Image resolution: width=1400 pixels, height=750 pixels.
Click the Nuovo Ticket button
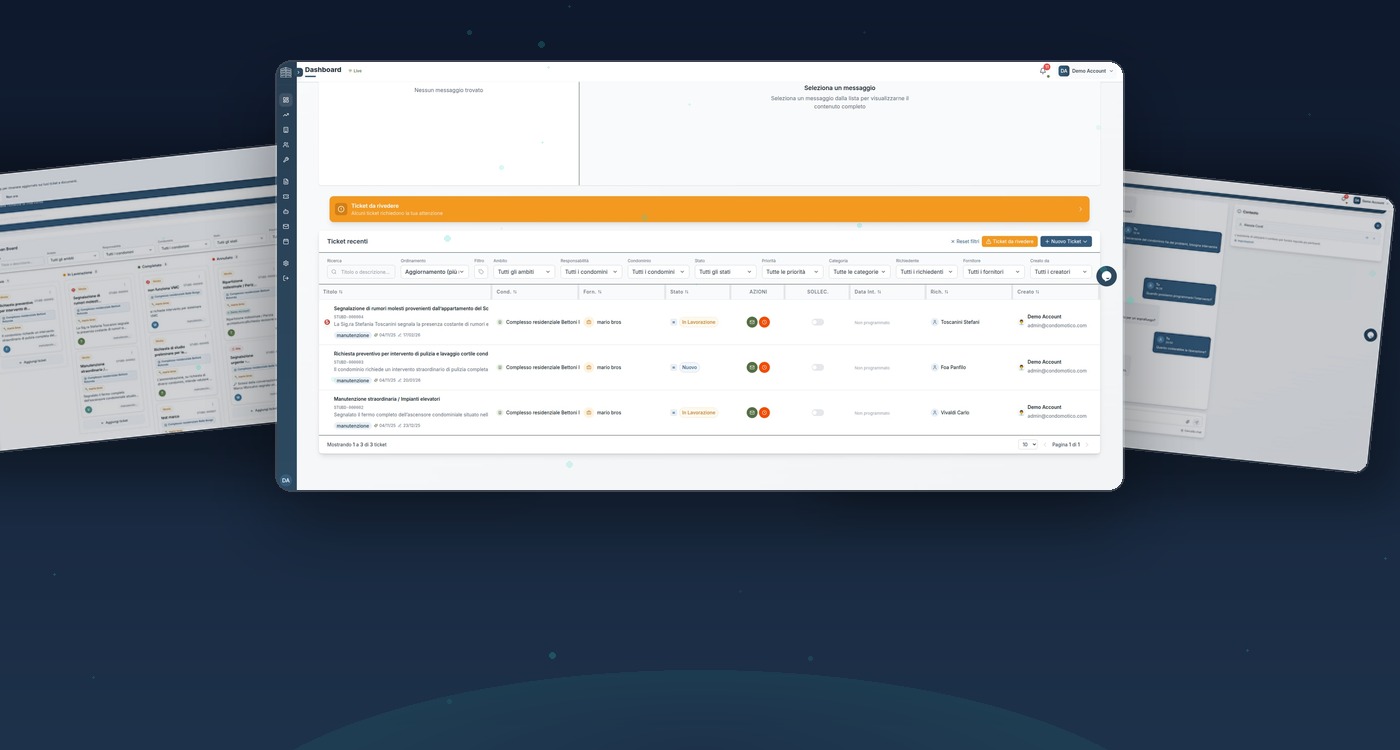tap(1065, 241)
